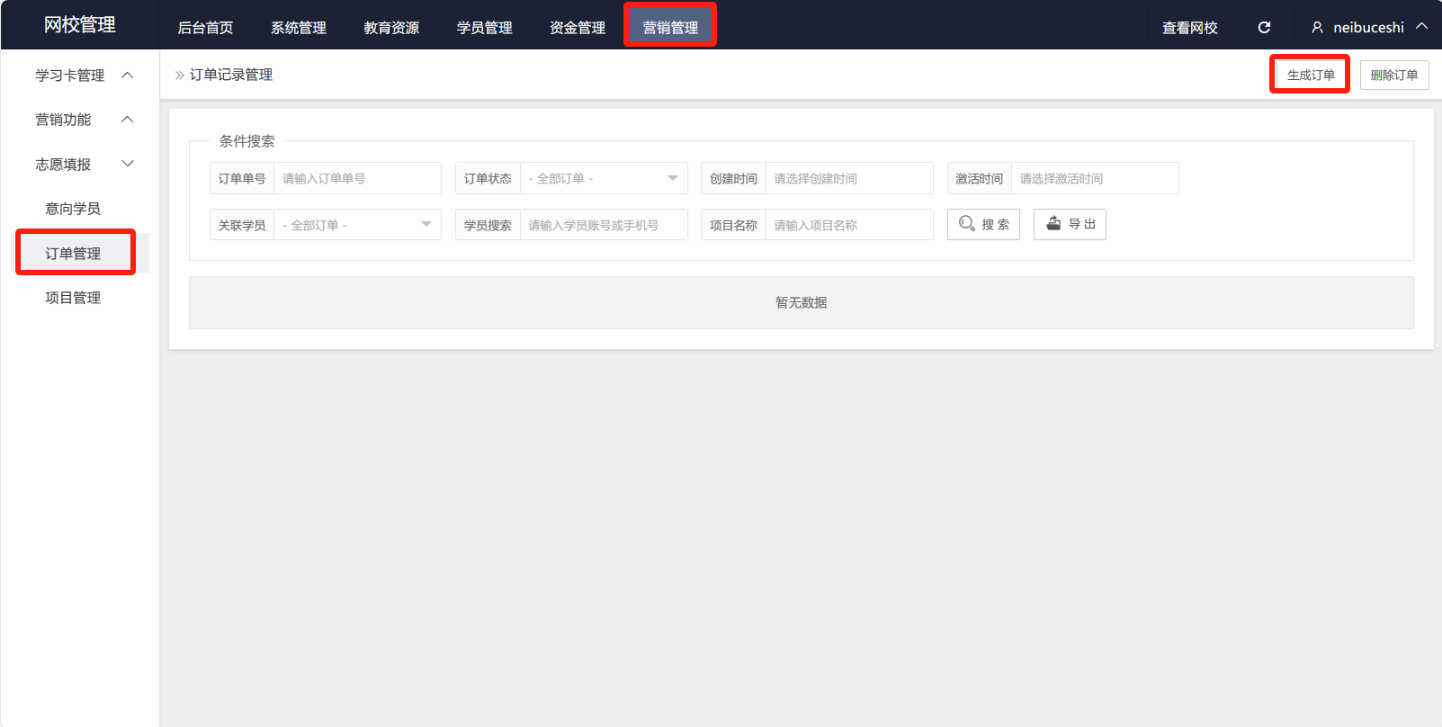Click the 搜索 button

[x=983, y=224]
